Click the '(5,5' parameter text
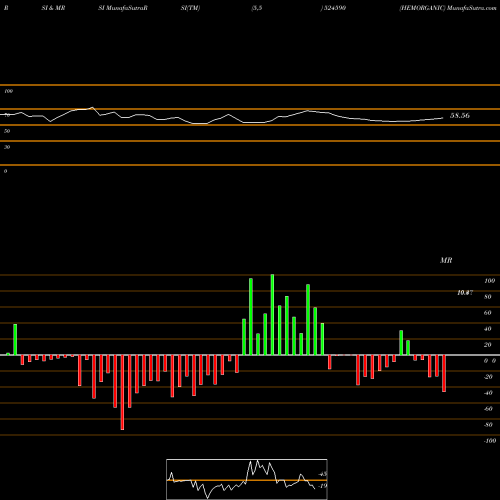This screenshot has height=500, width=500. [x=257, y=8]
